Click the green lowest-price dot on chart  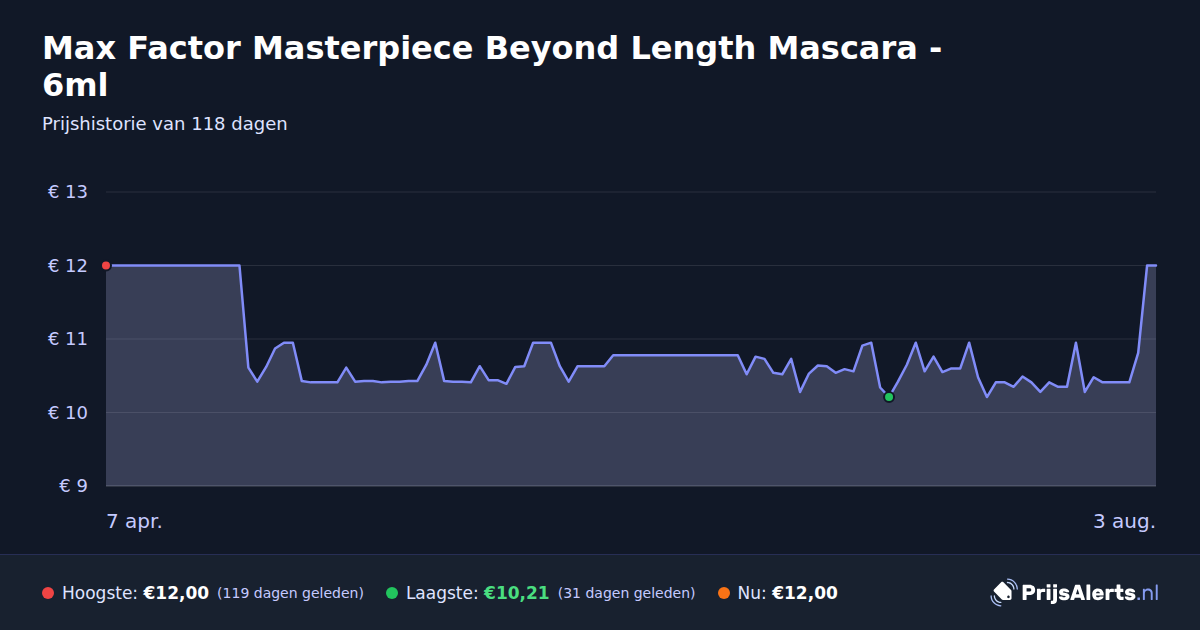click(x=889, y=397)
